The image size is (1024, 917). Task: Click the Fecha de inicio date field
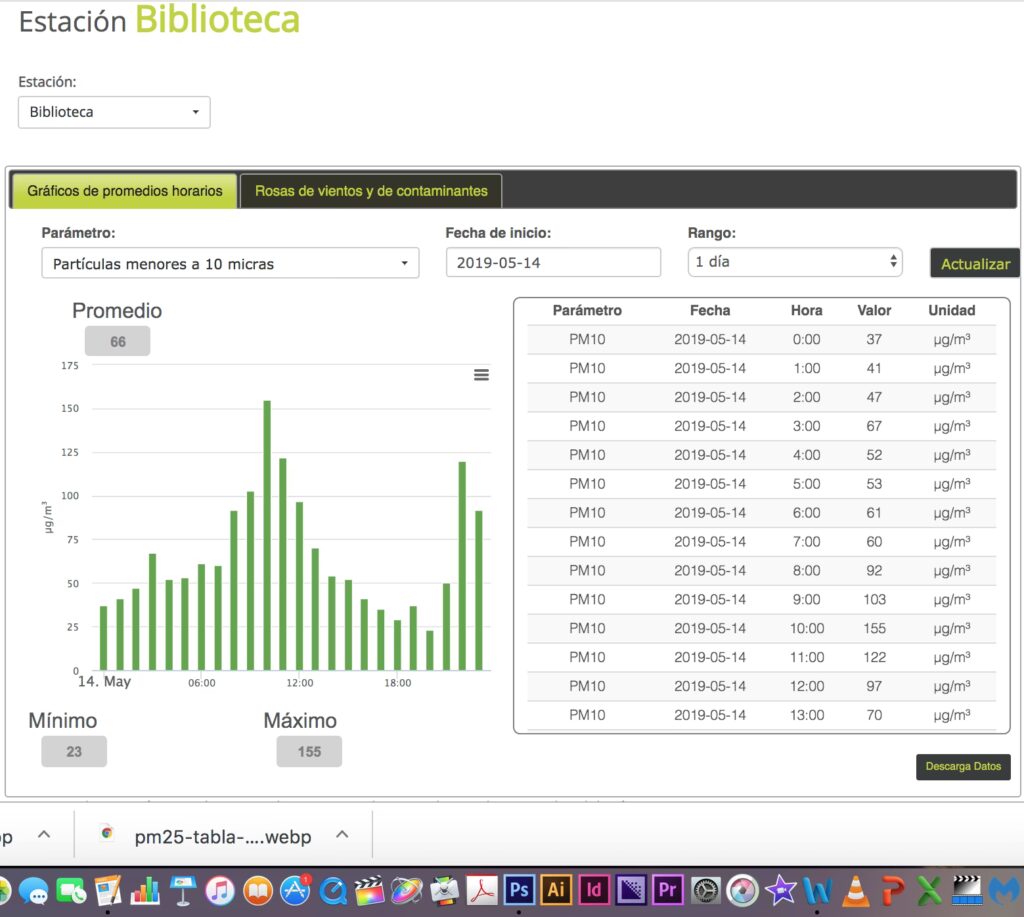[553, 262]
